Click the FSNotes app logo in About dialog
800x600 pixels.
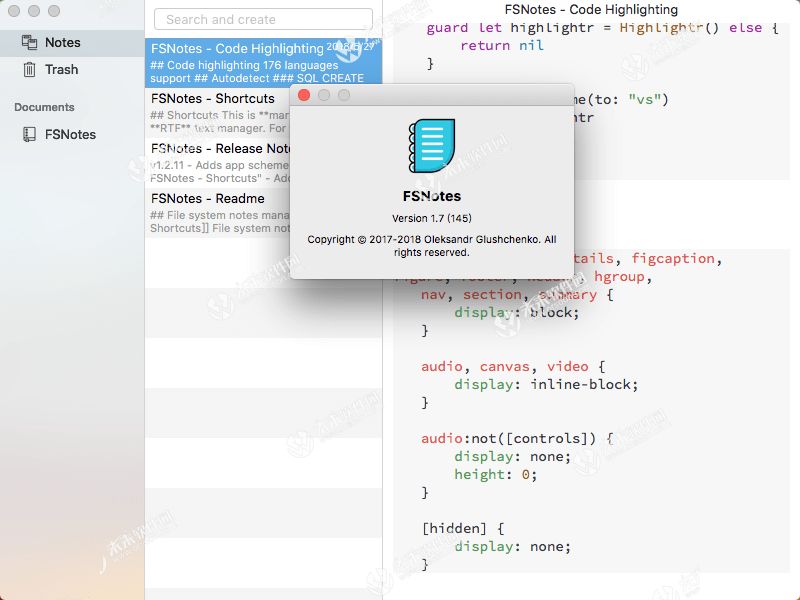tap(432, 146)
